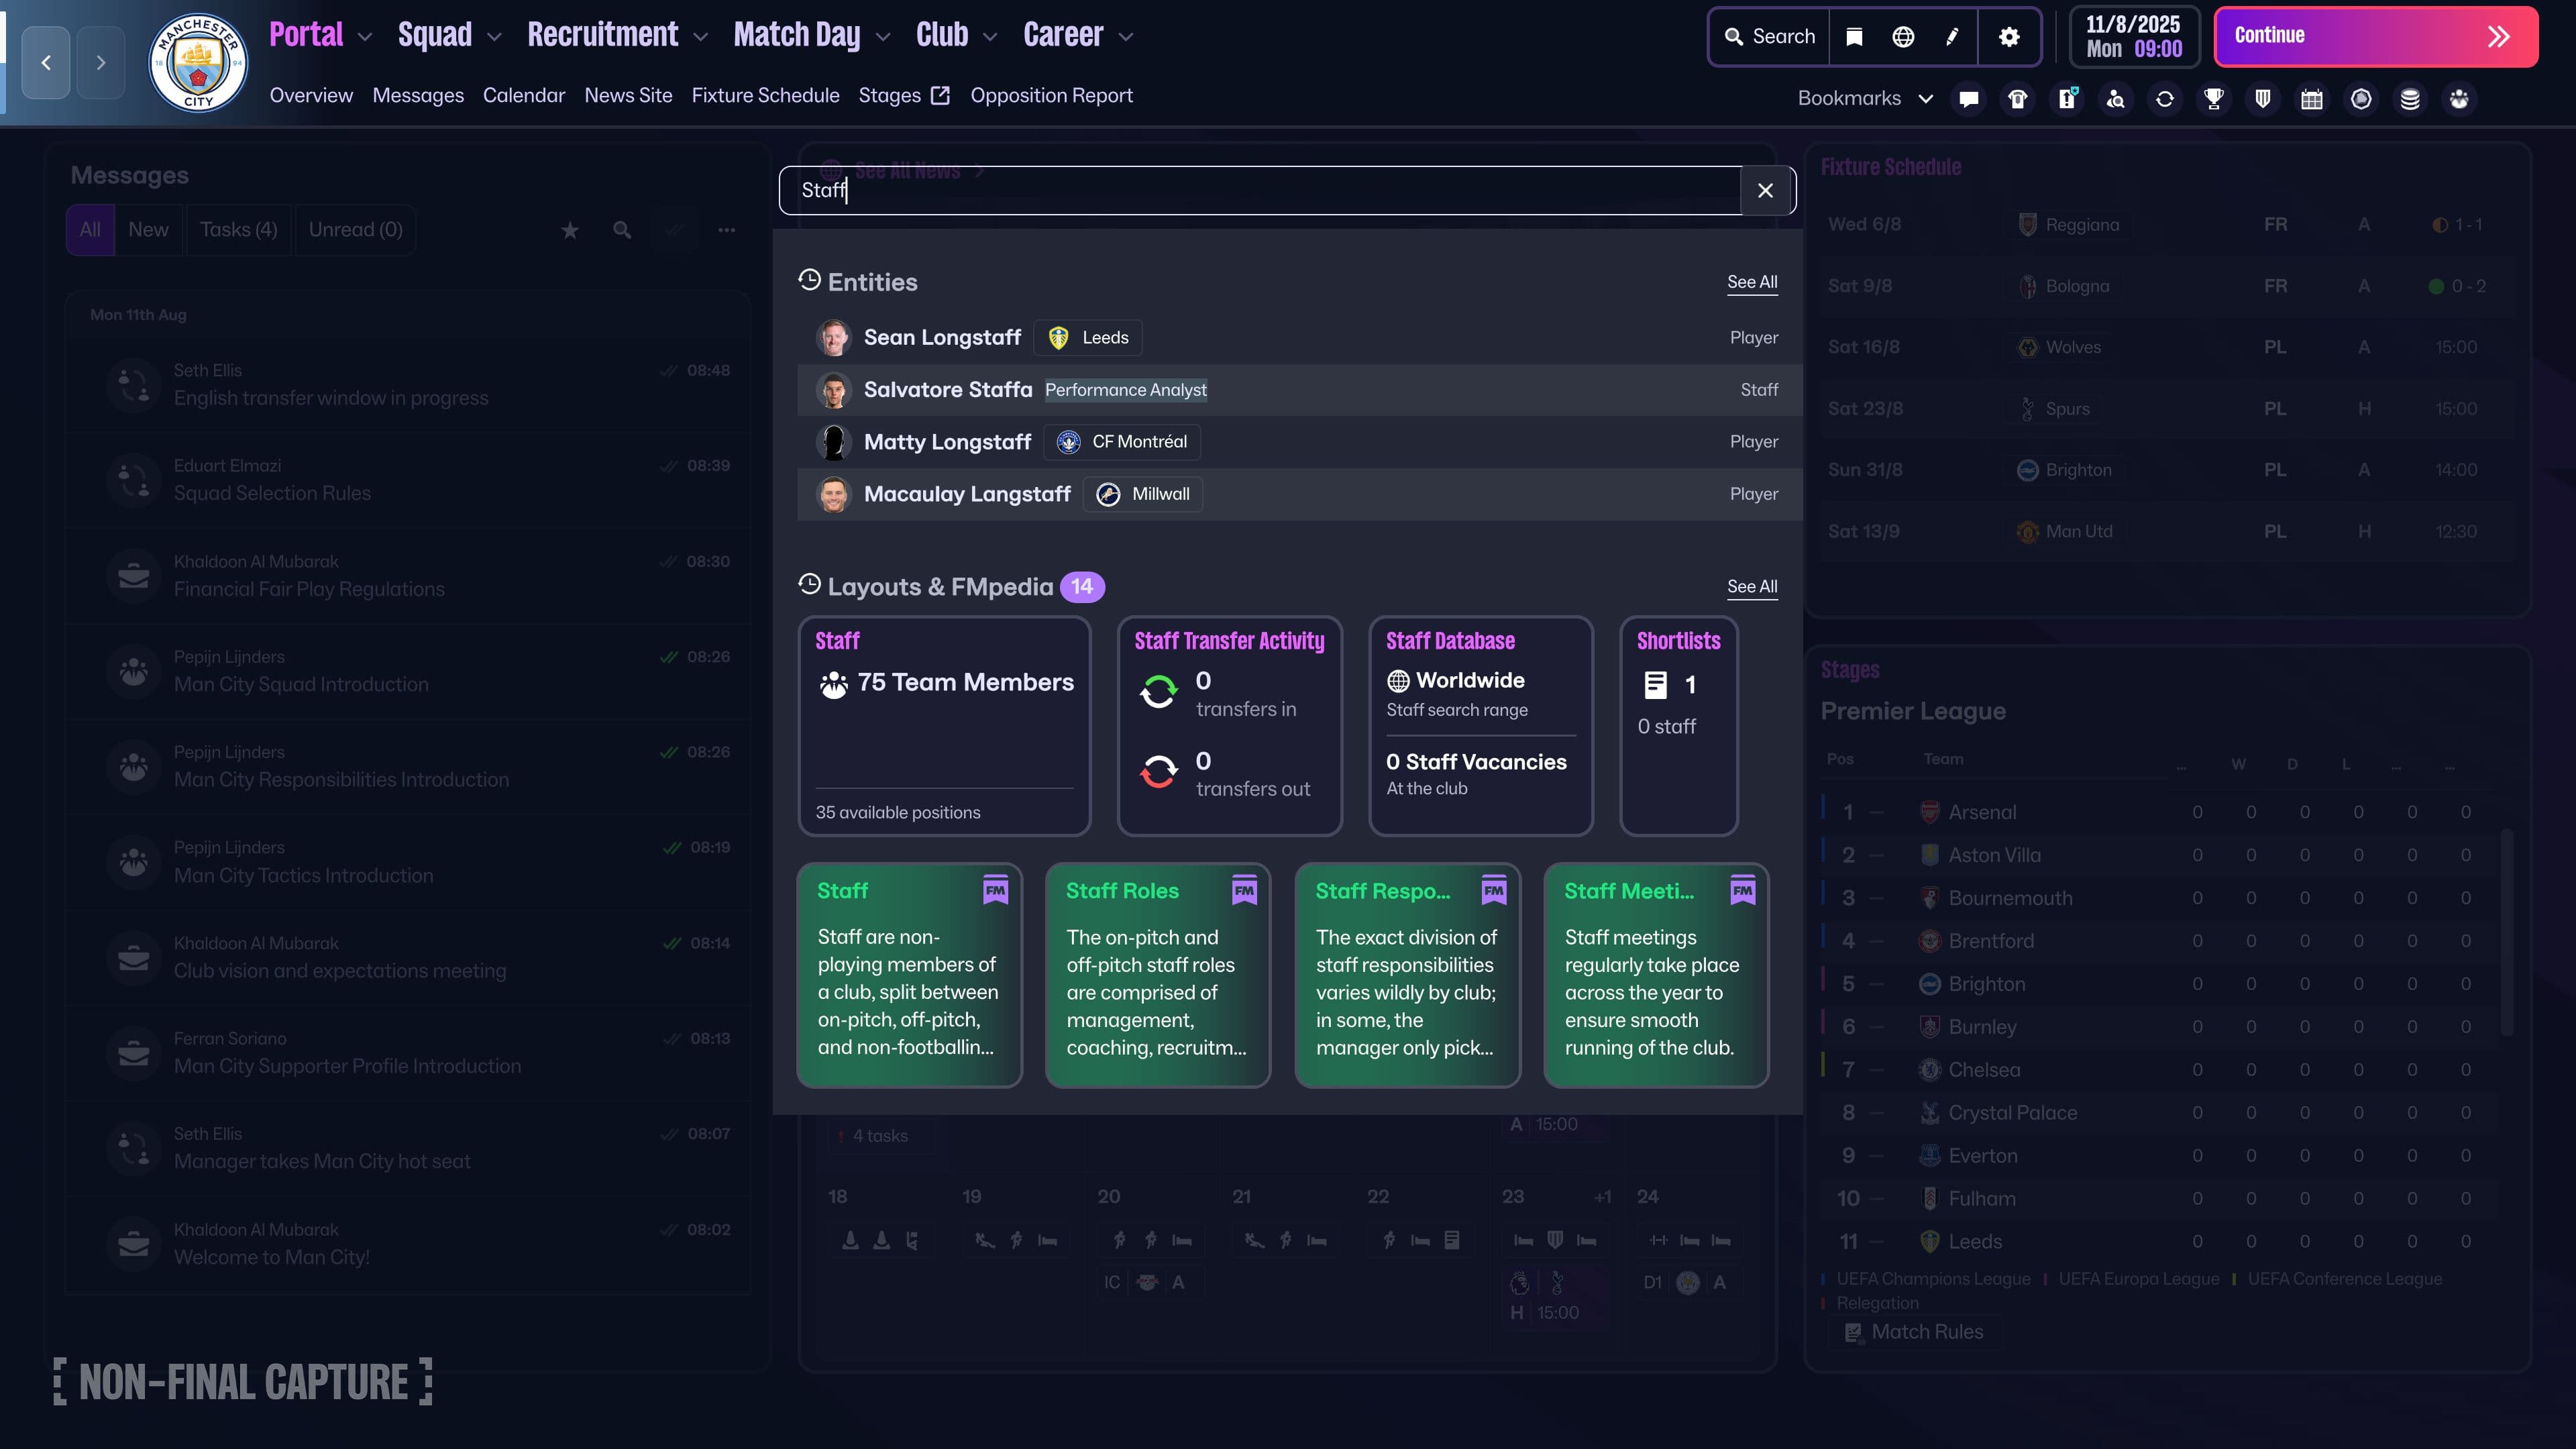Click See All next to Entities
Screen dimensions: 2576x1449
[1752, 282]
